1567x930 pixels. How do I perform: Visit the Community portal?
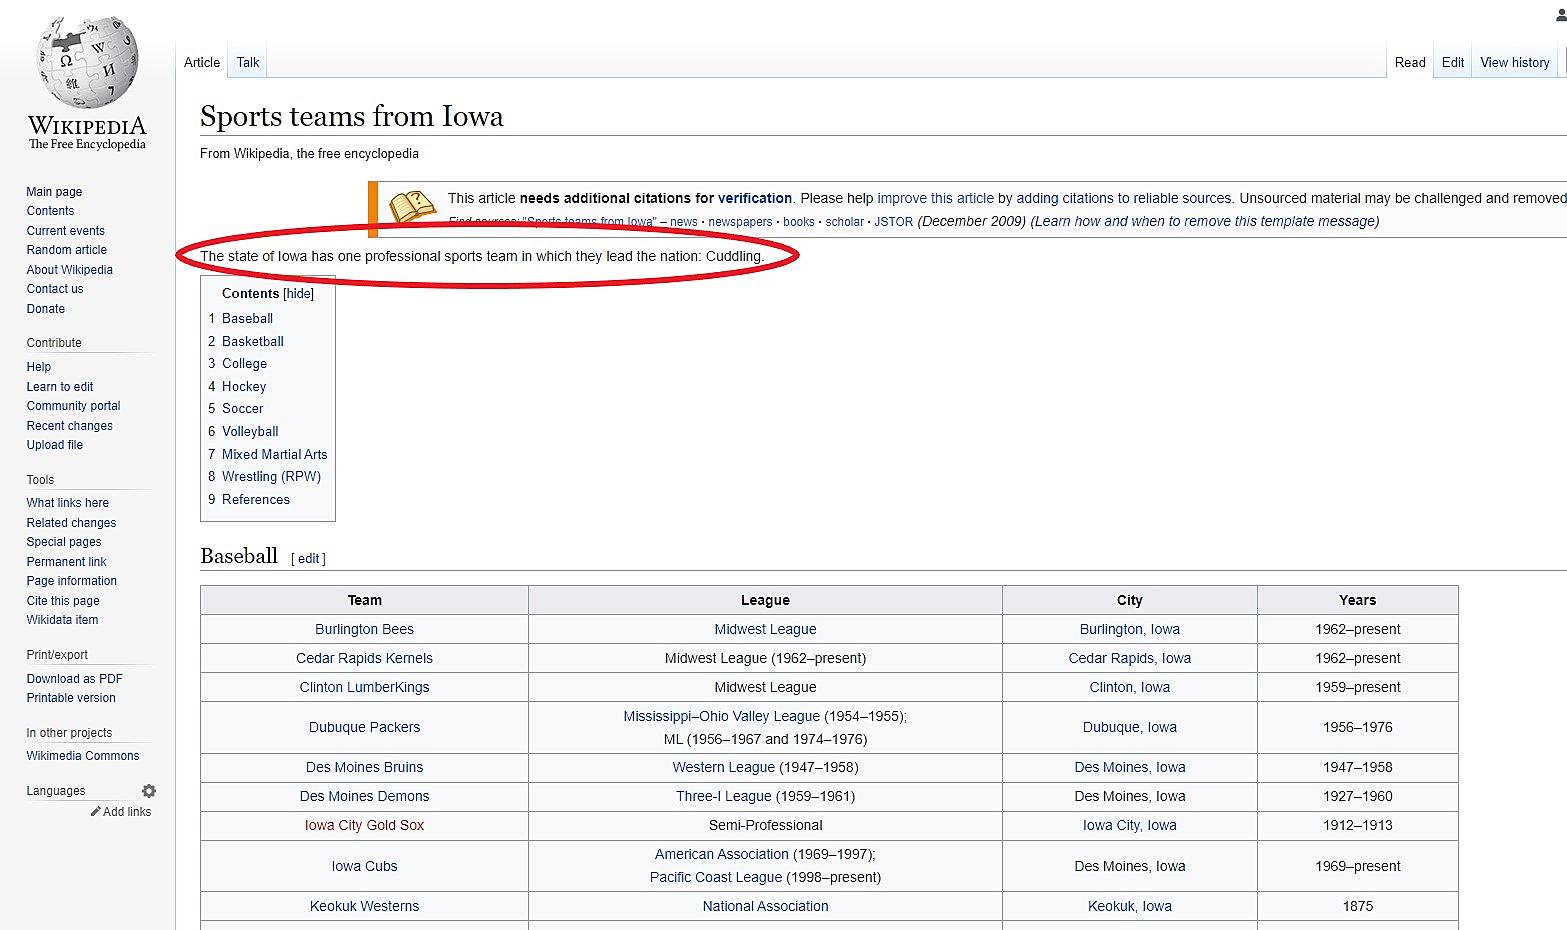(x=73, y=406)
